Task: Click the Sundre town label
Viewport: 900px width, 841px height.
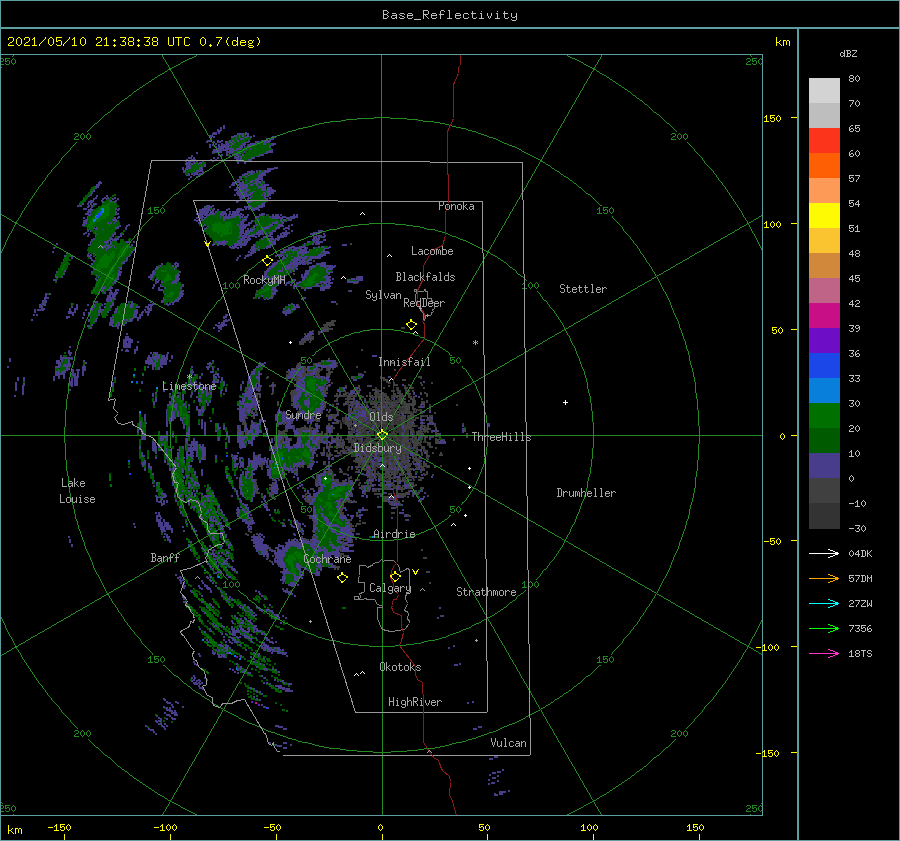Action: 303,414
